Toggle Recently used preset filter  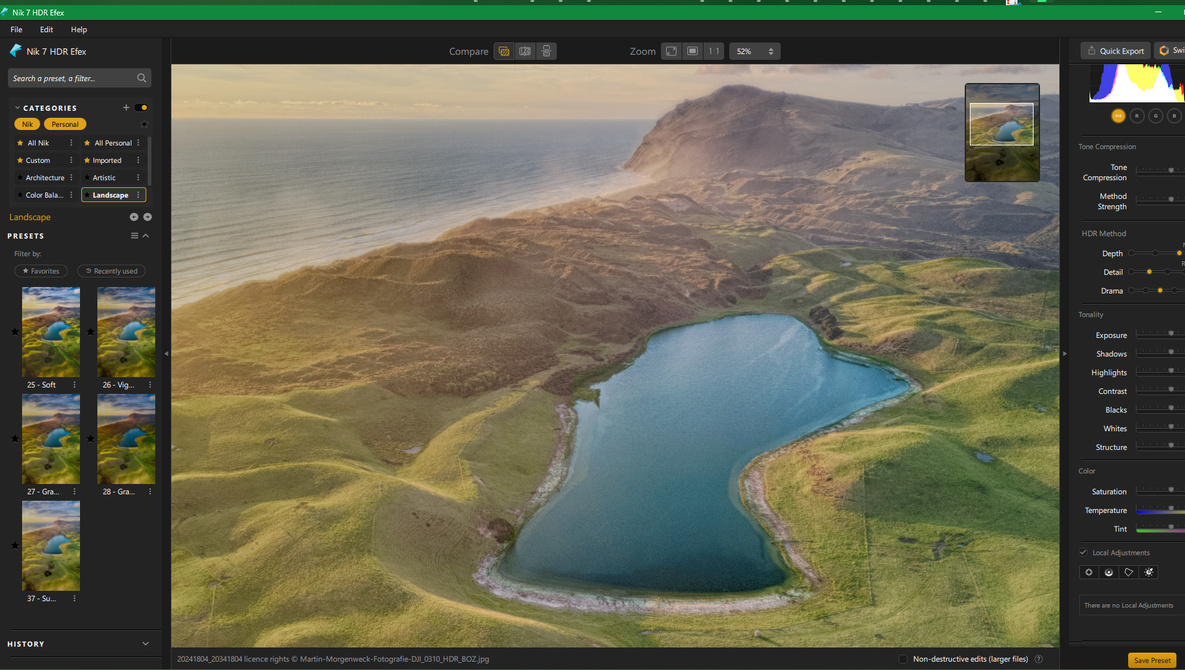[x=111, y=270]
